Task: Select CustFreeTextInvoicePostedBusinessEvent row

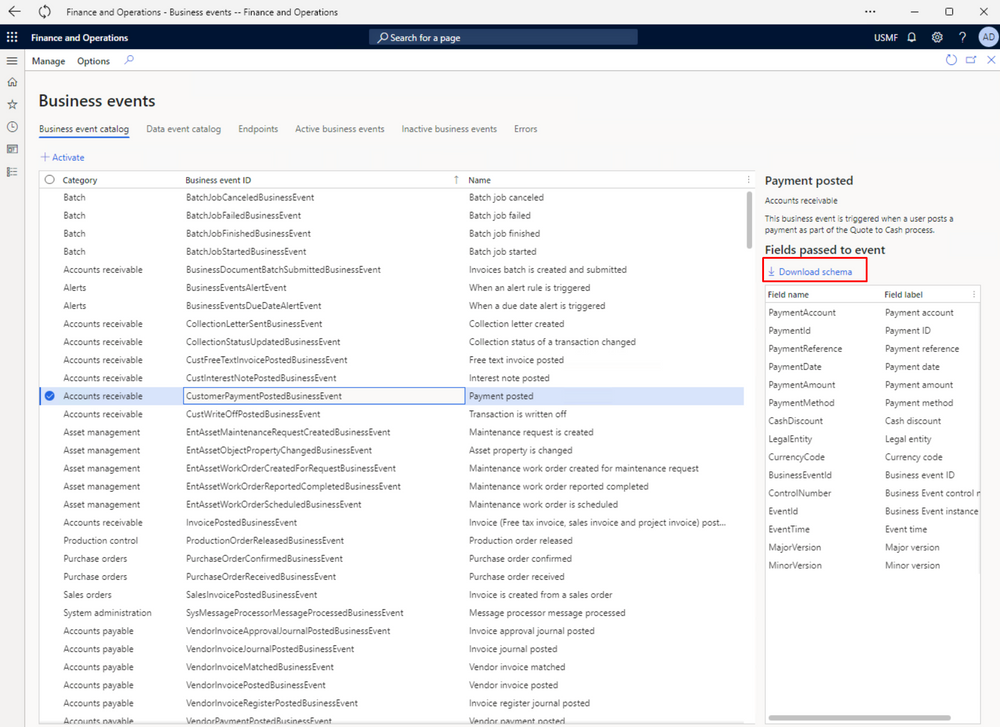Action: click(x=392, y=360)
